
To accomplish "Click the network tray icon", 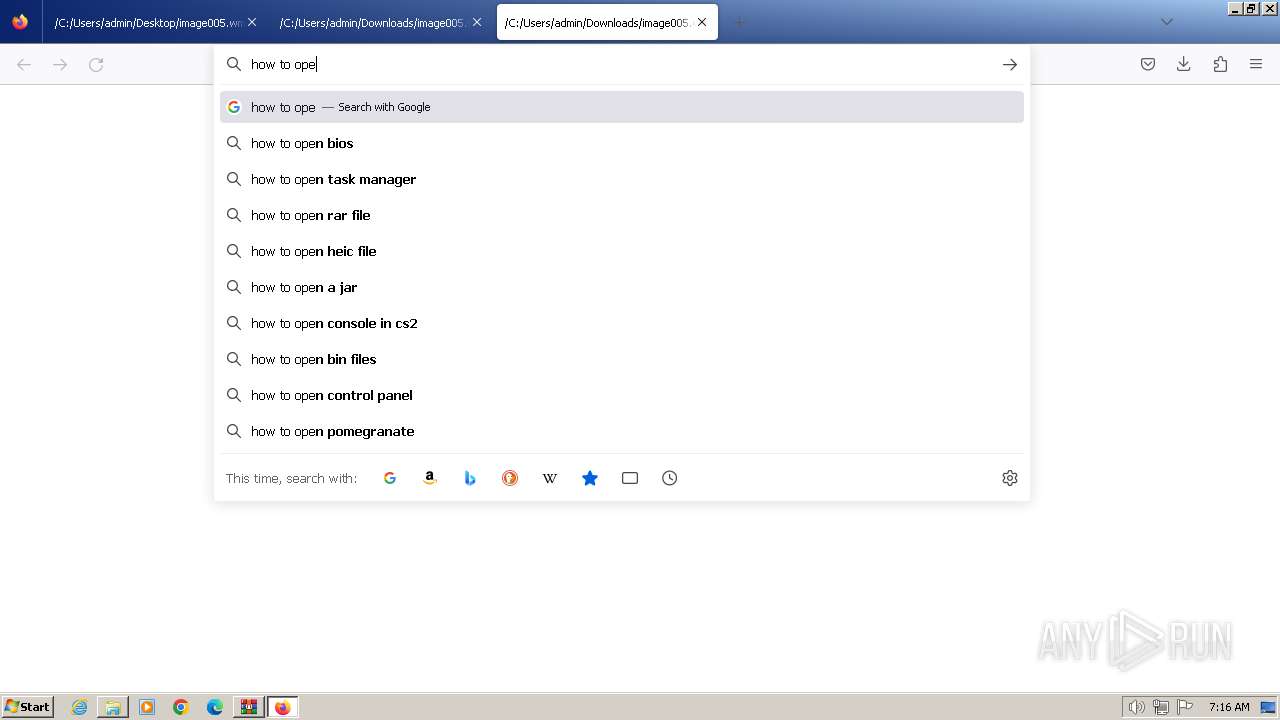I will click(1161, 707).
